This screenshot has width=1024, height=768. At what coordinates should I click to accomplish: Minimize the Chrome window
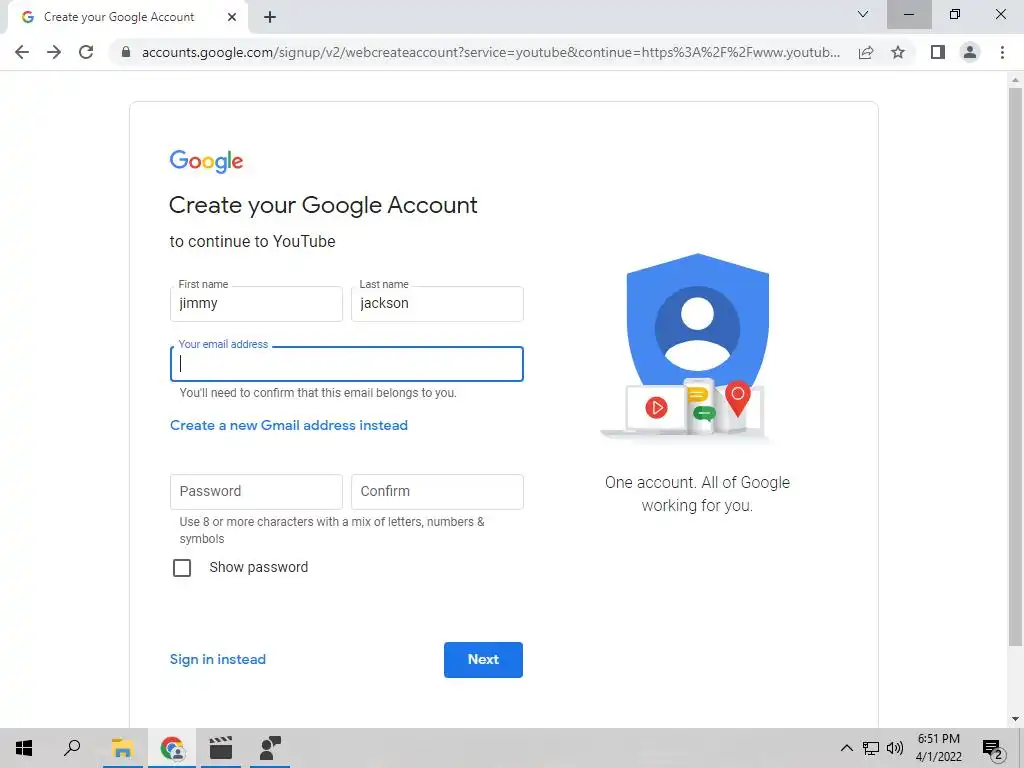click(909, 14)
